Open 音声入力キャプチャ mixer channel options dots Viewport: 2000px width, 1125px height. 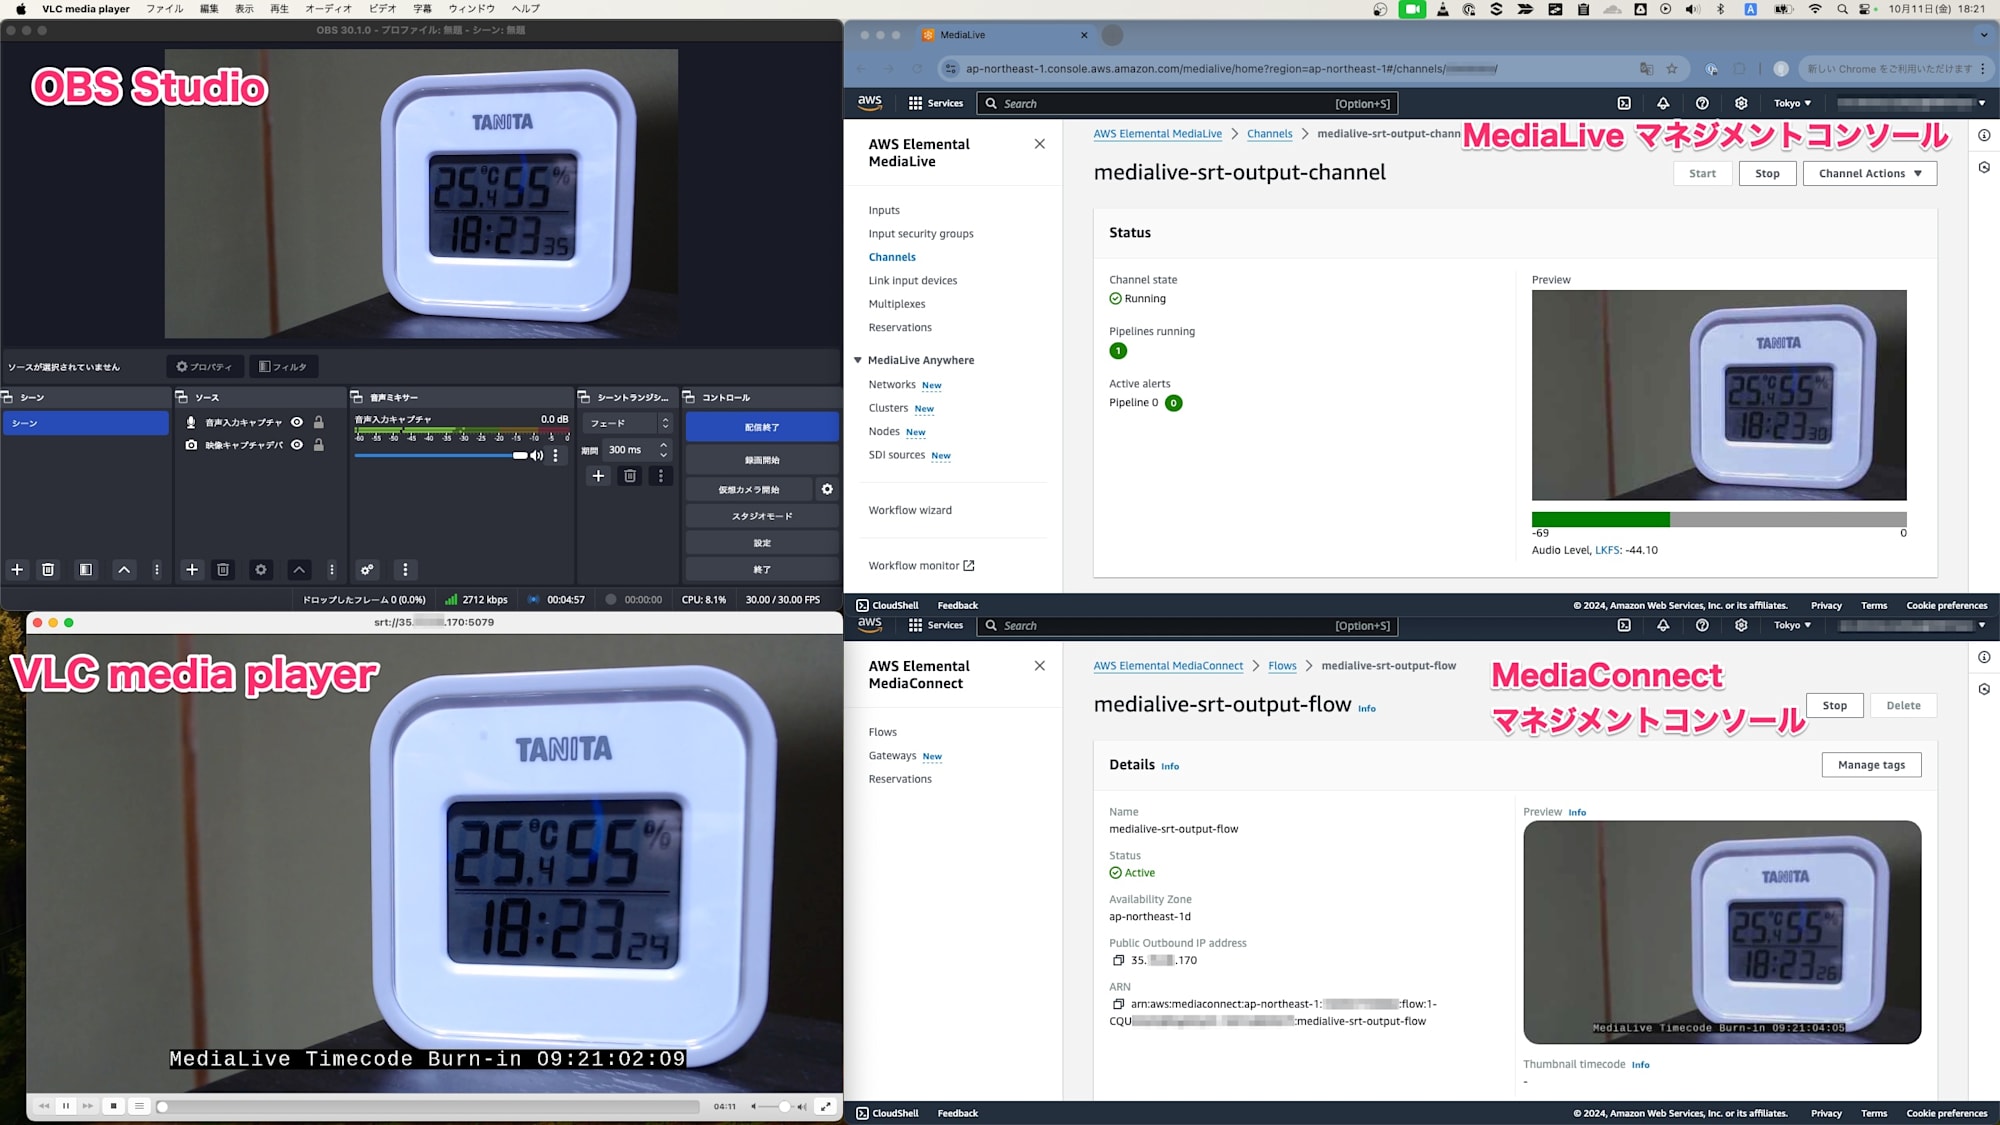tap(556, 456)
